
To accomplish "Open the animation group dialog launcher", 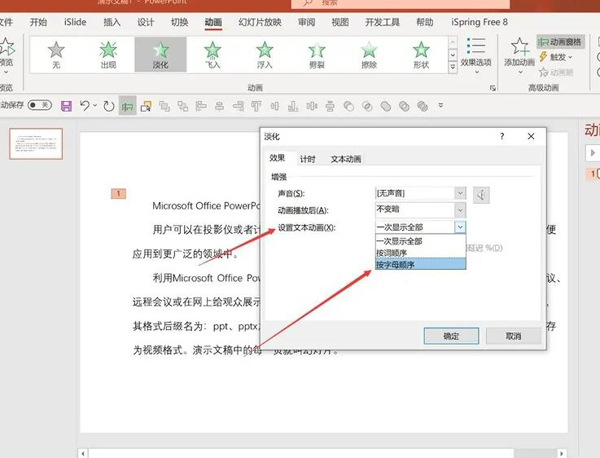I will tap(492, 88).
